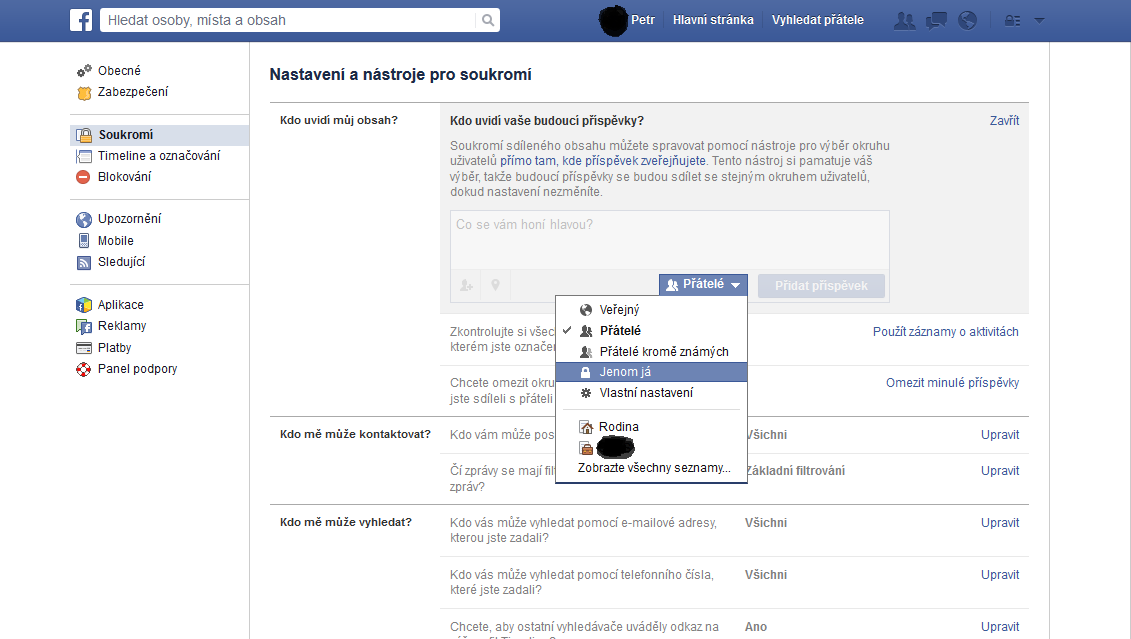1131x639 pixels.
Task: Click the Timeline a označování icon
Action: pyautogui.click(x=84, y=156)
